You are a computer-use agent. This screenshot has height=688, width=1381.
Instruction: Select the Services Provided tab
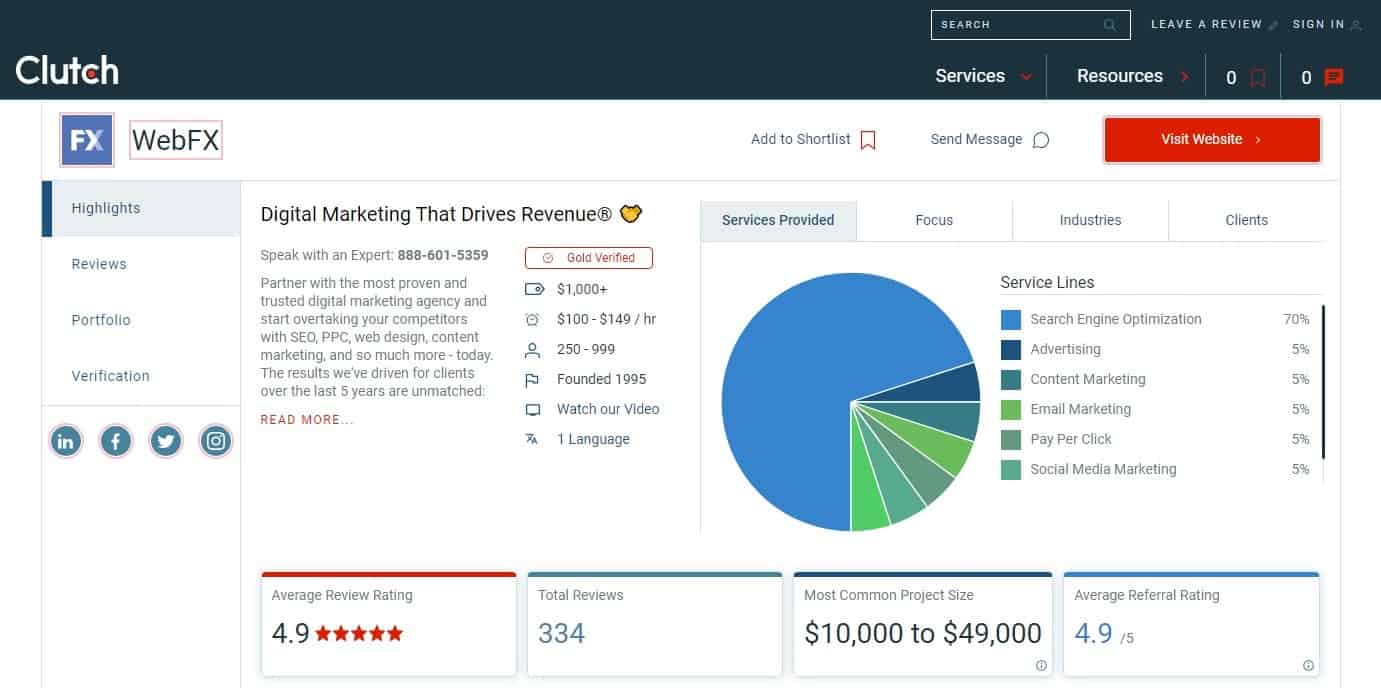[x=778, y=220]
